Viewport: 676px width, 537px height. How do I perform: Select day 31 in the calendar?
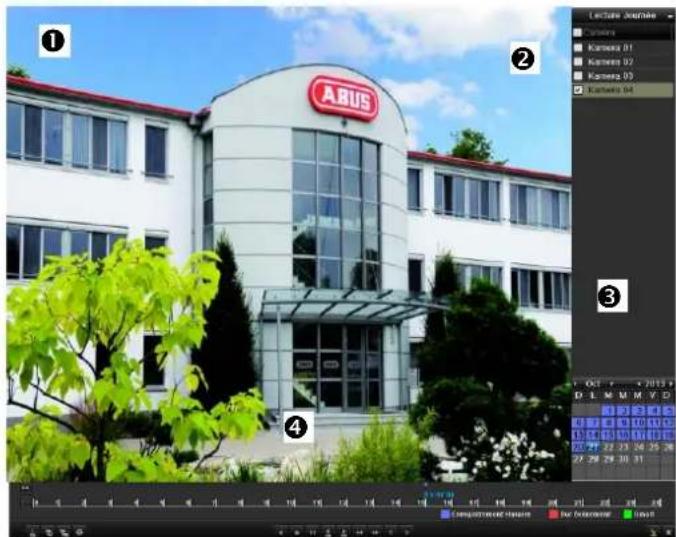tap(638, 459)
